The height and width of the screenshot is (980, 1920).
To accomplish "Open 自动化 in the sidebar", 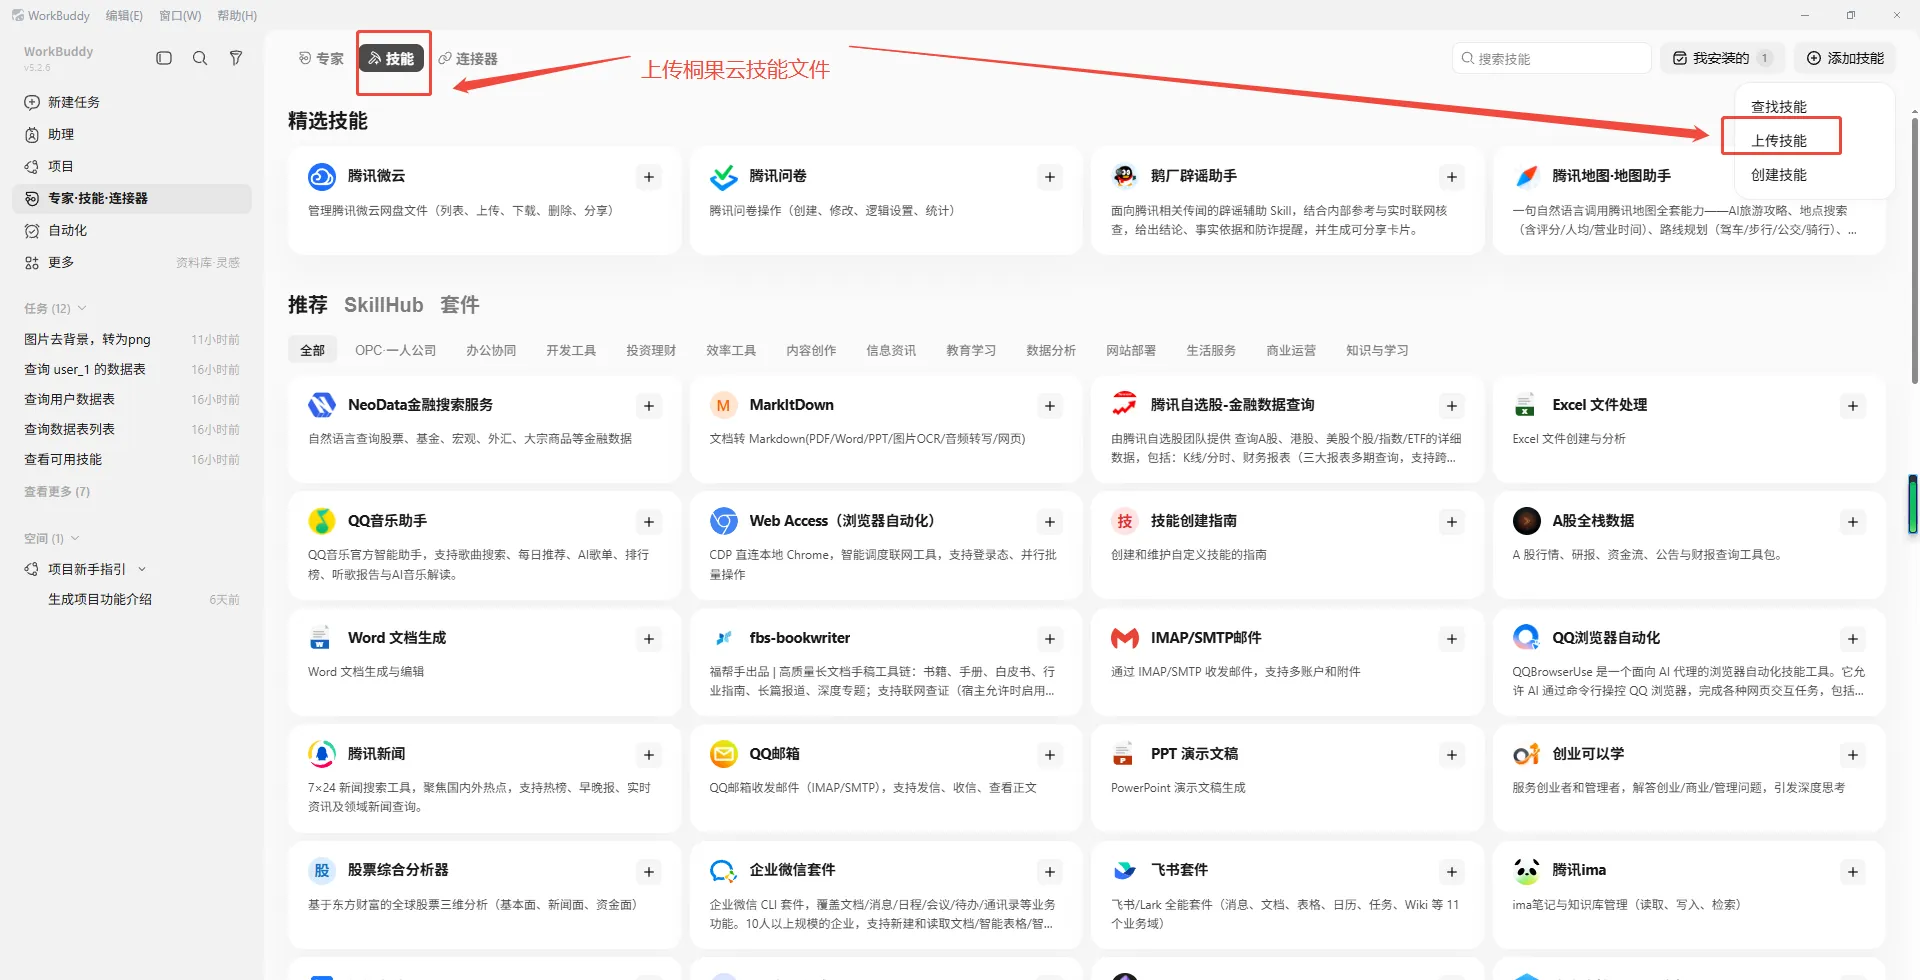I will pyautogui.click(x=132, y=230).
